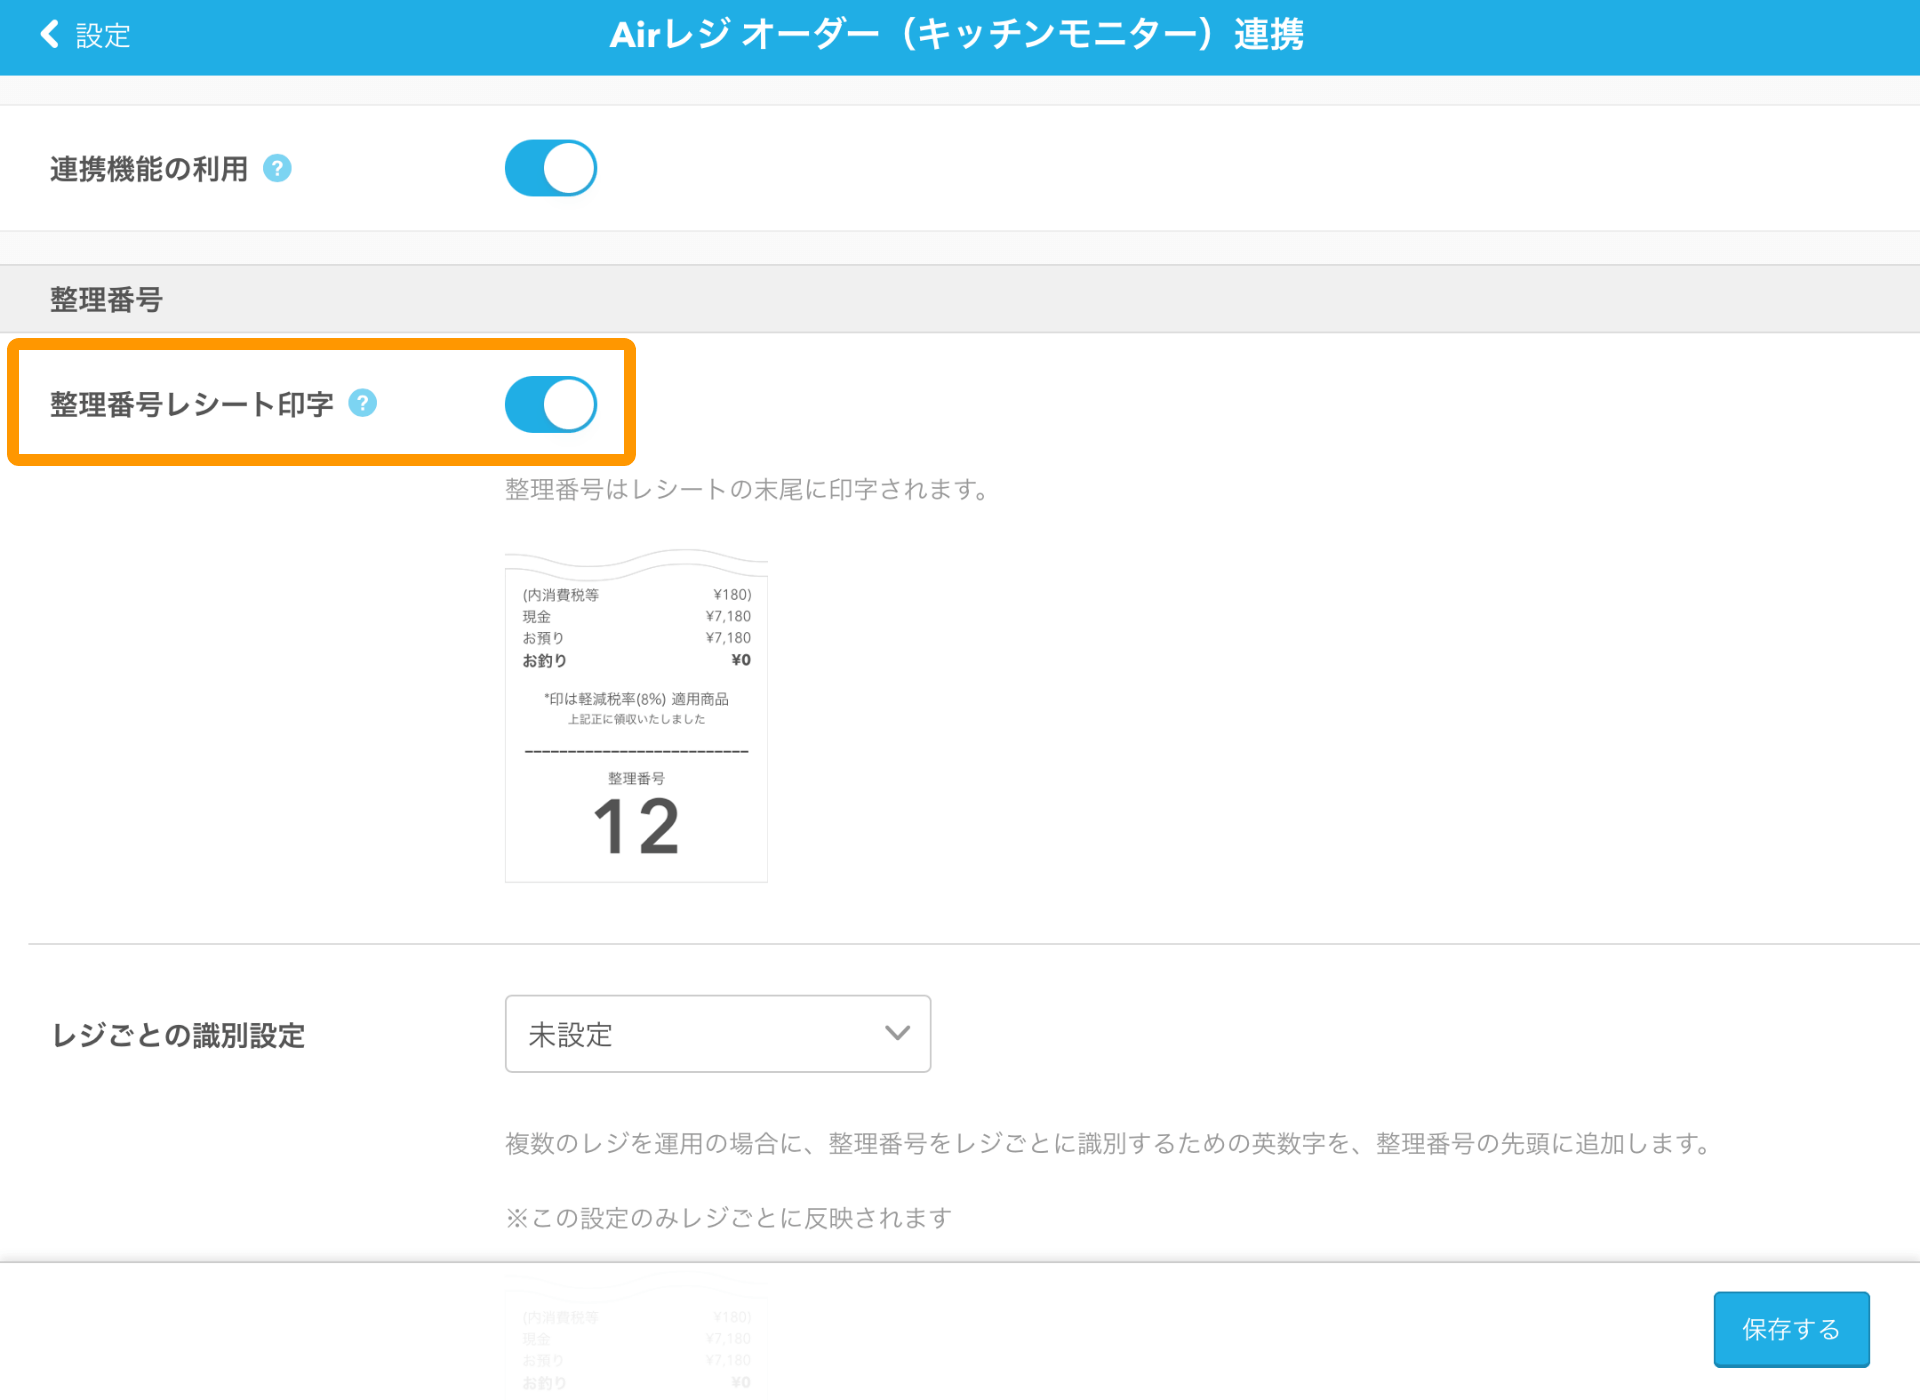This screenshot has height=1400, width=1920.
Task: Go back using the 設定 chevron icon
Action: tap(49, 35)
